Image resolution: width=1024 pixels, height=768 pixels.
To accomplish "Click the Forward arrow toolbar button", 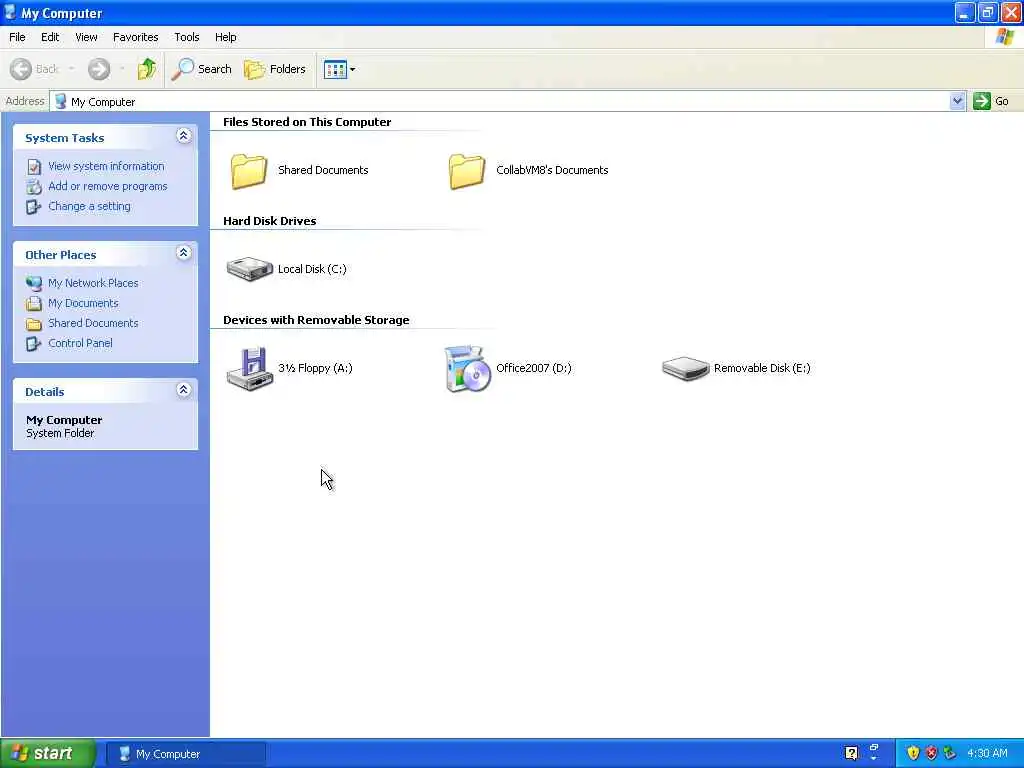I will [99, 69].
